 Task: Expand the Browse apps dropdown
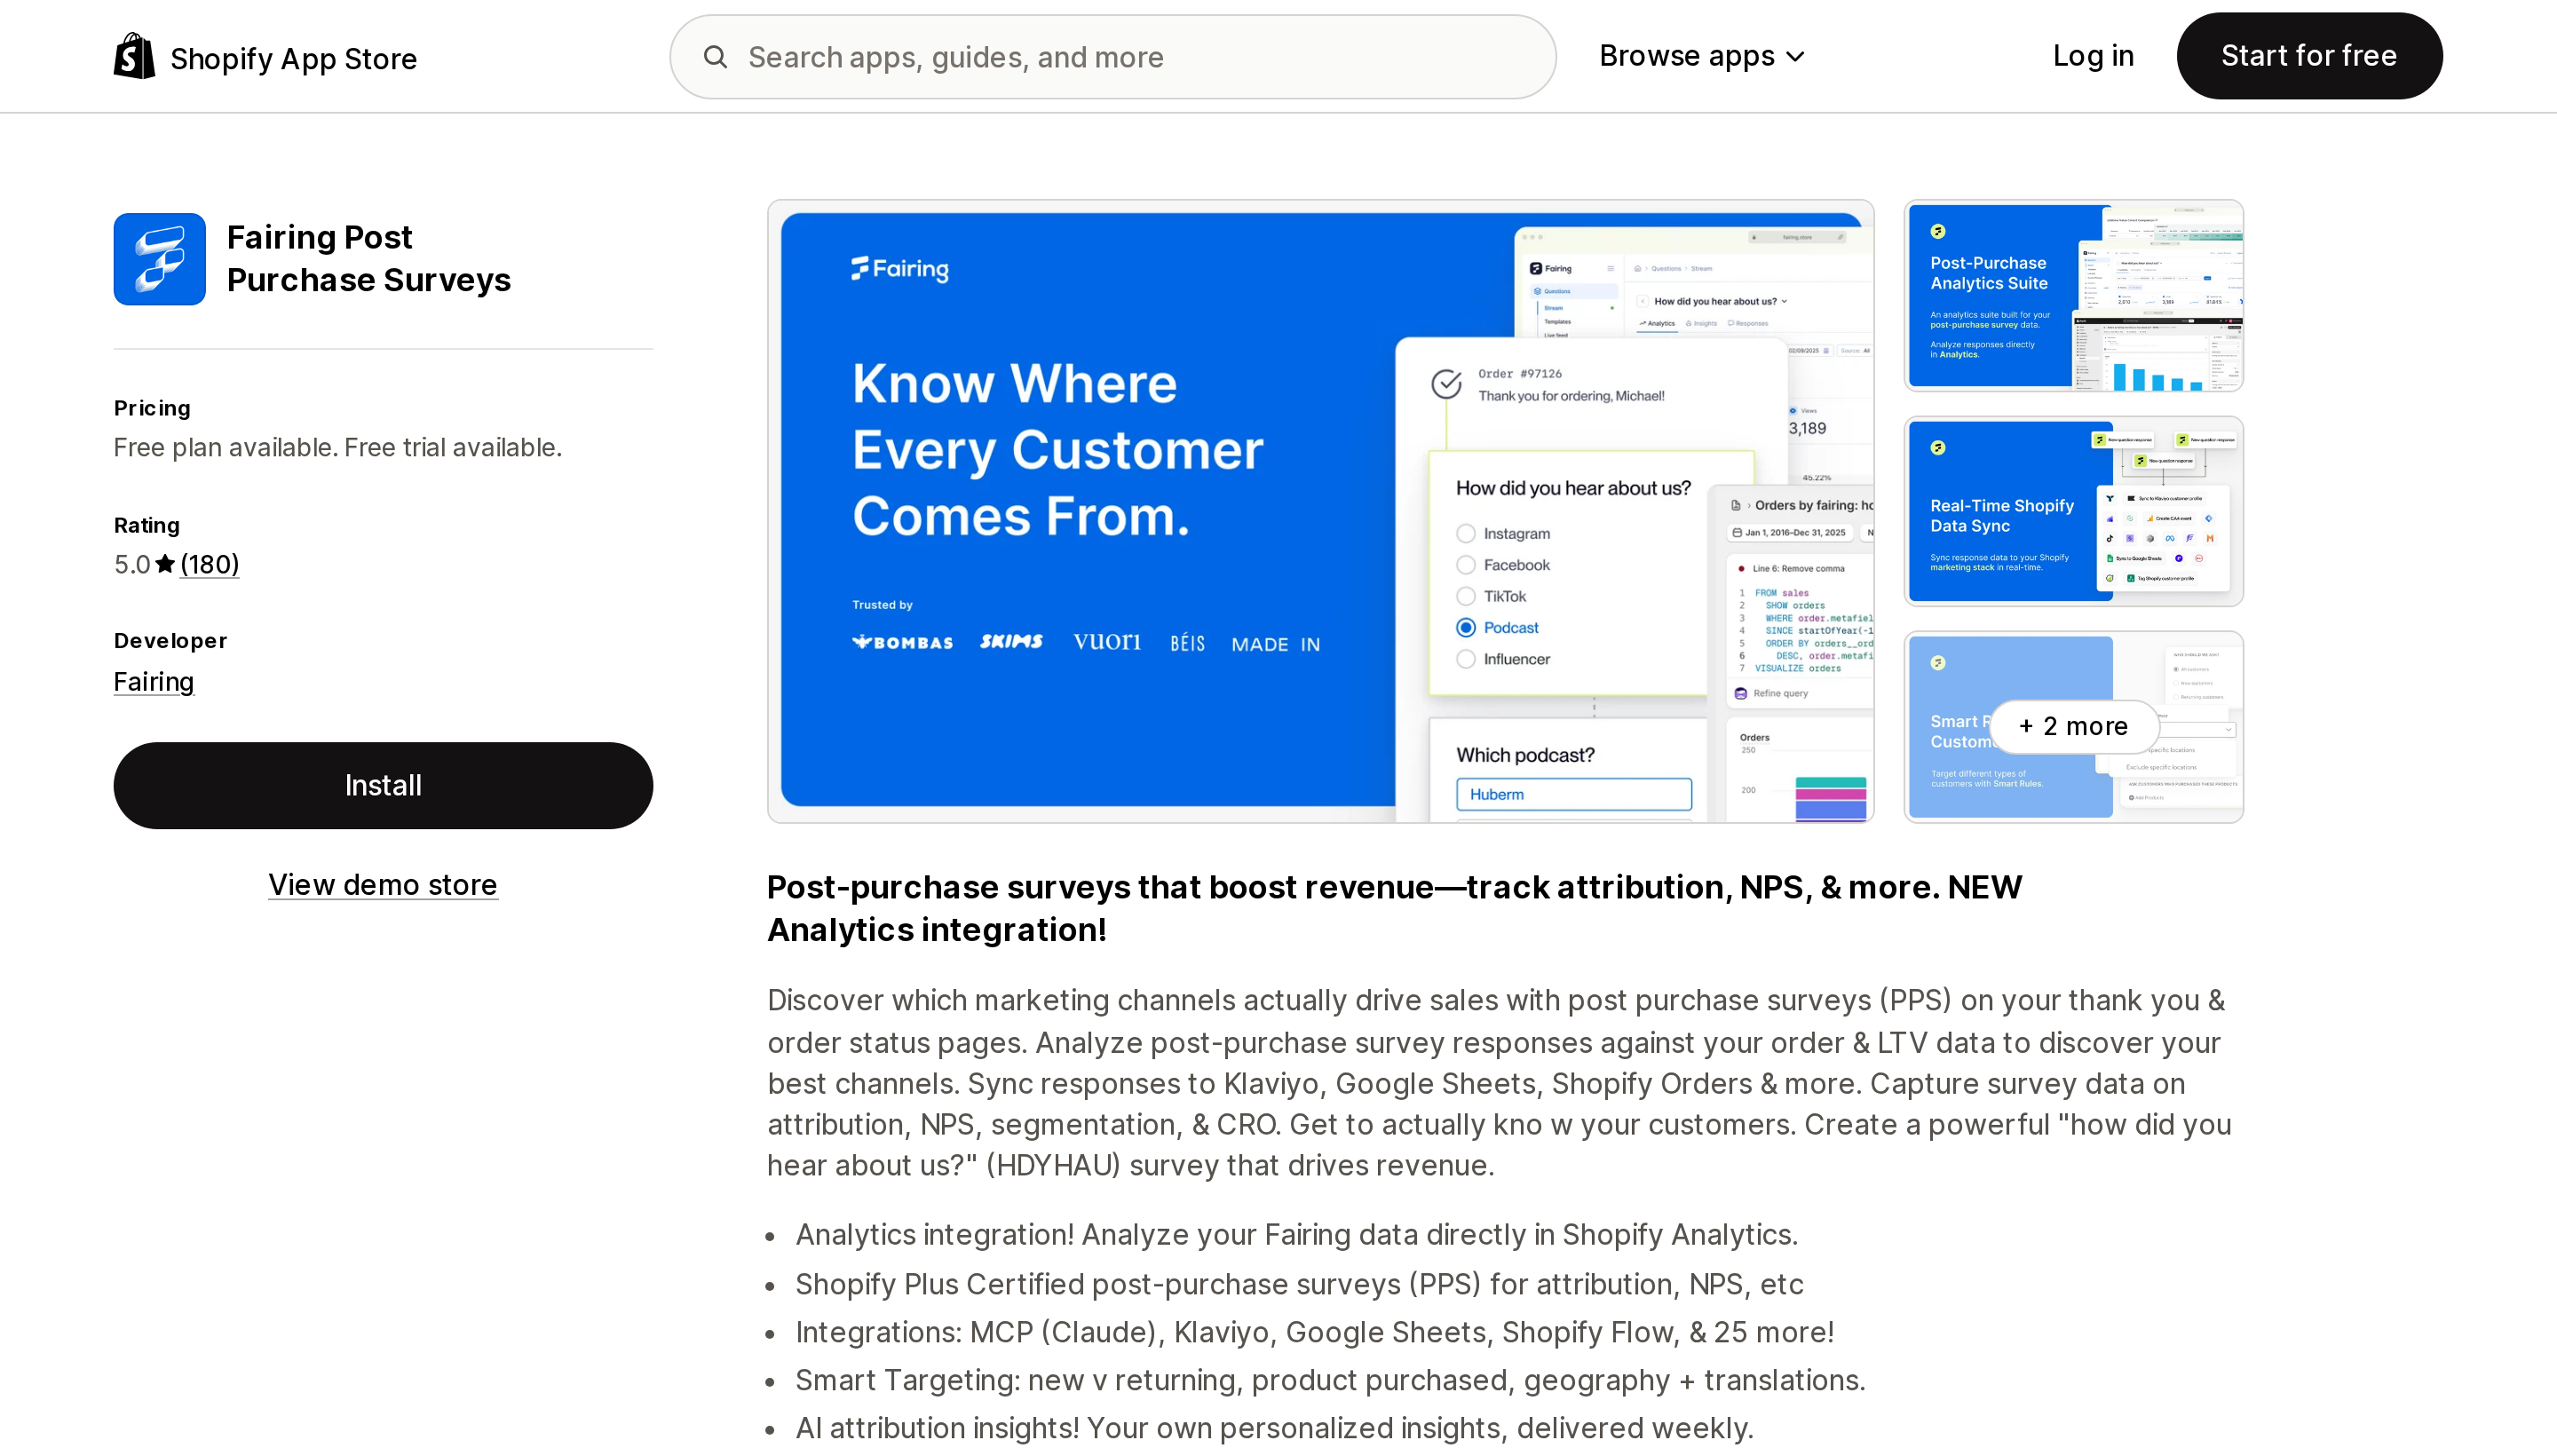[x=1702, y=56]
